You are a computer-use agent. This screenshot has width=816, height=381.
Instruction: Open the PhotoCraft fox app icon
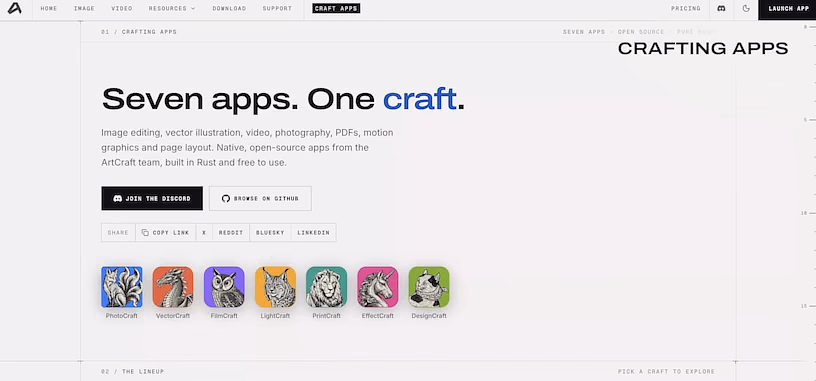click(x=122, y=287)
